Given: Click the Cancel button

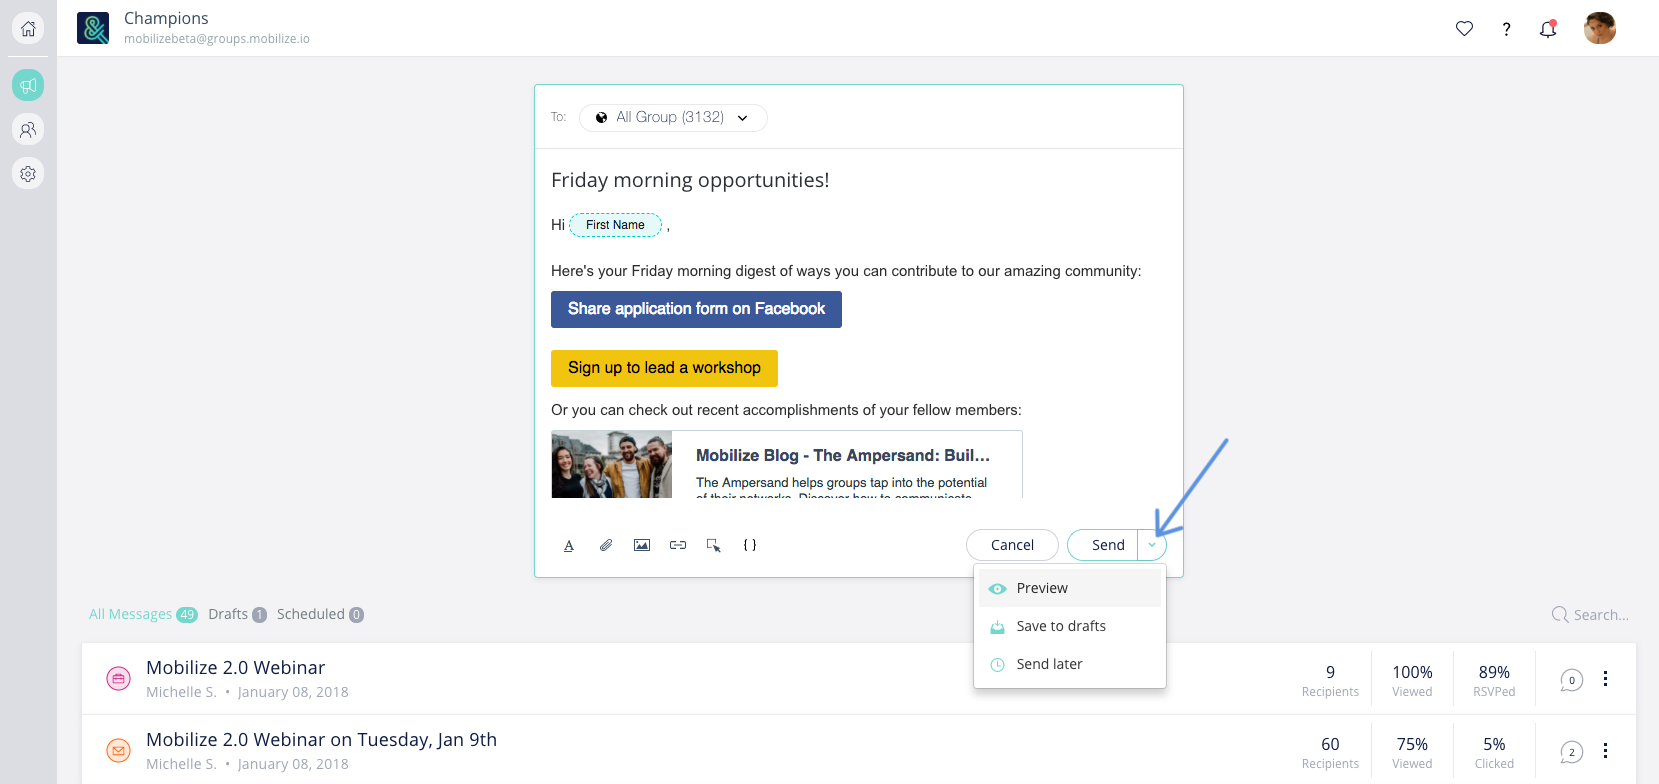Looking at the screenshot, I should 1012,545.
